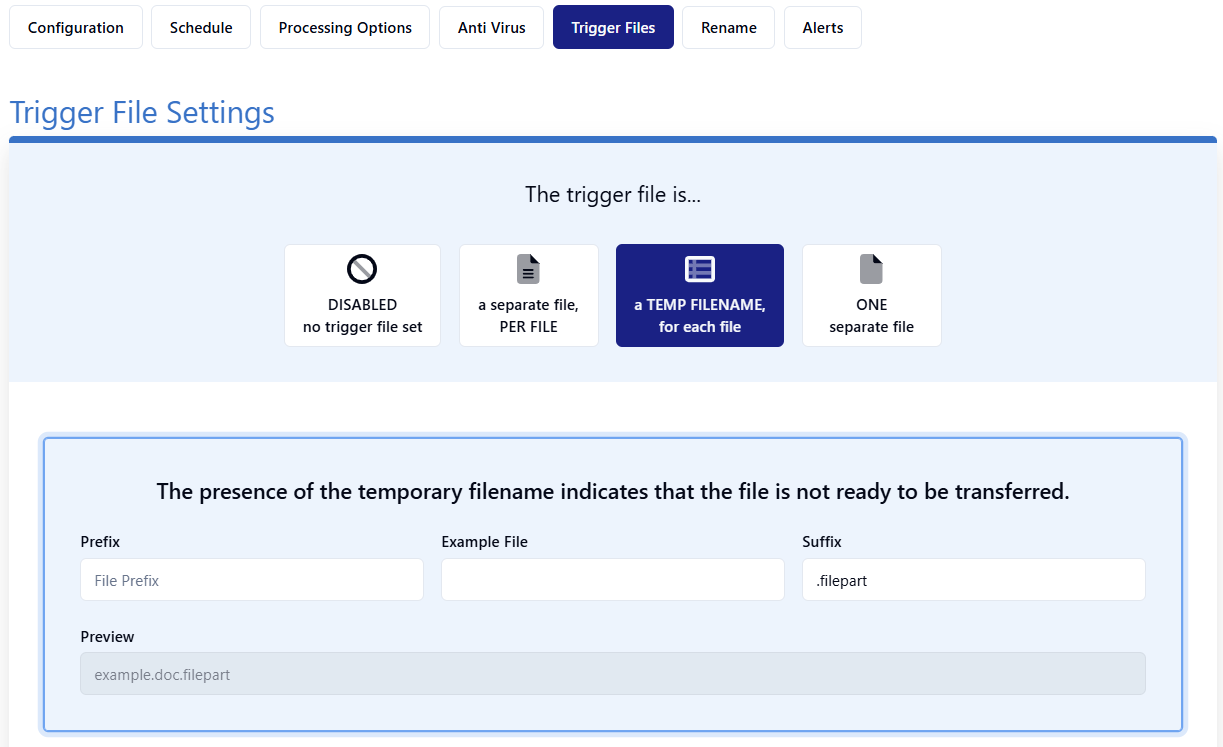Click the blank page icon above ONE
Screen dimensions: 1223x747
pyautogui.click(x=871, y=269)
